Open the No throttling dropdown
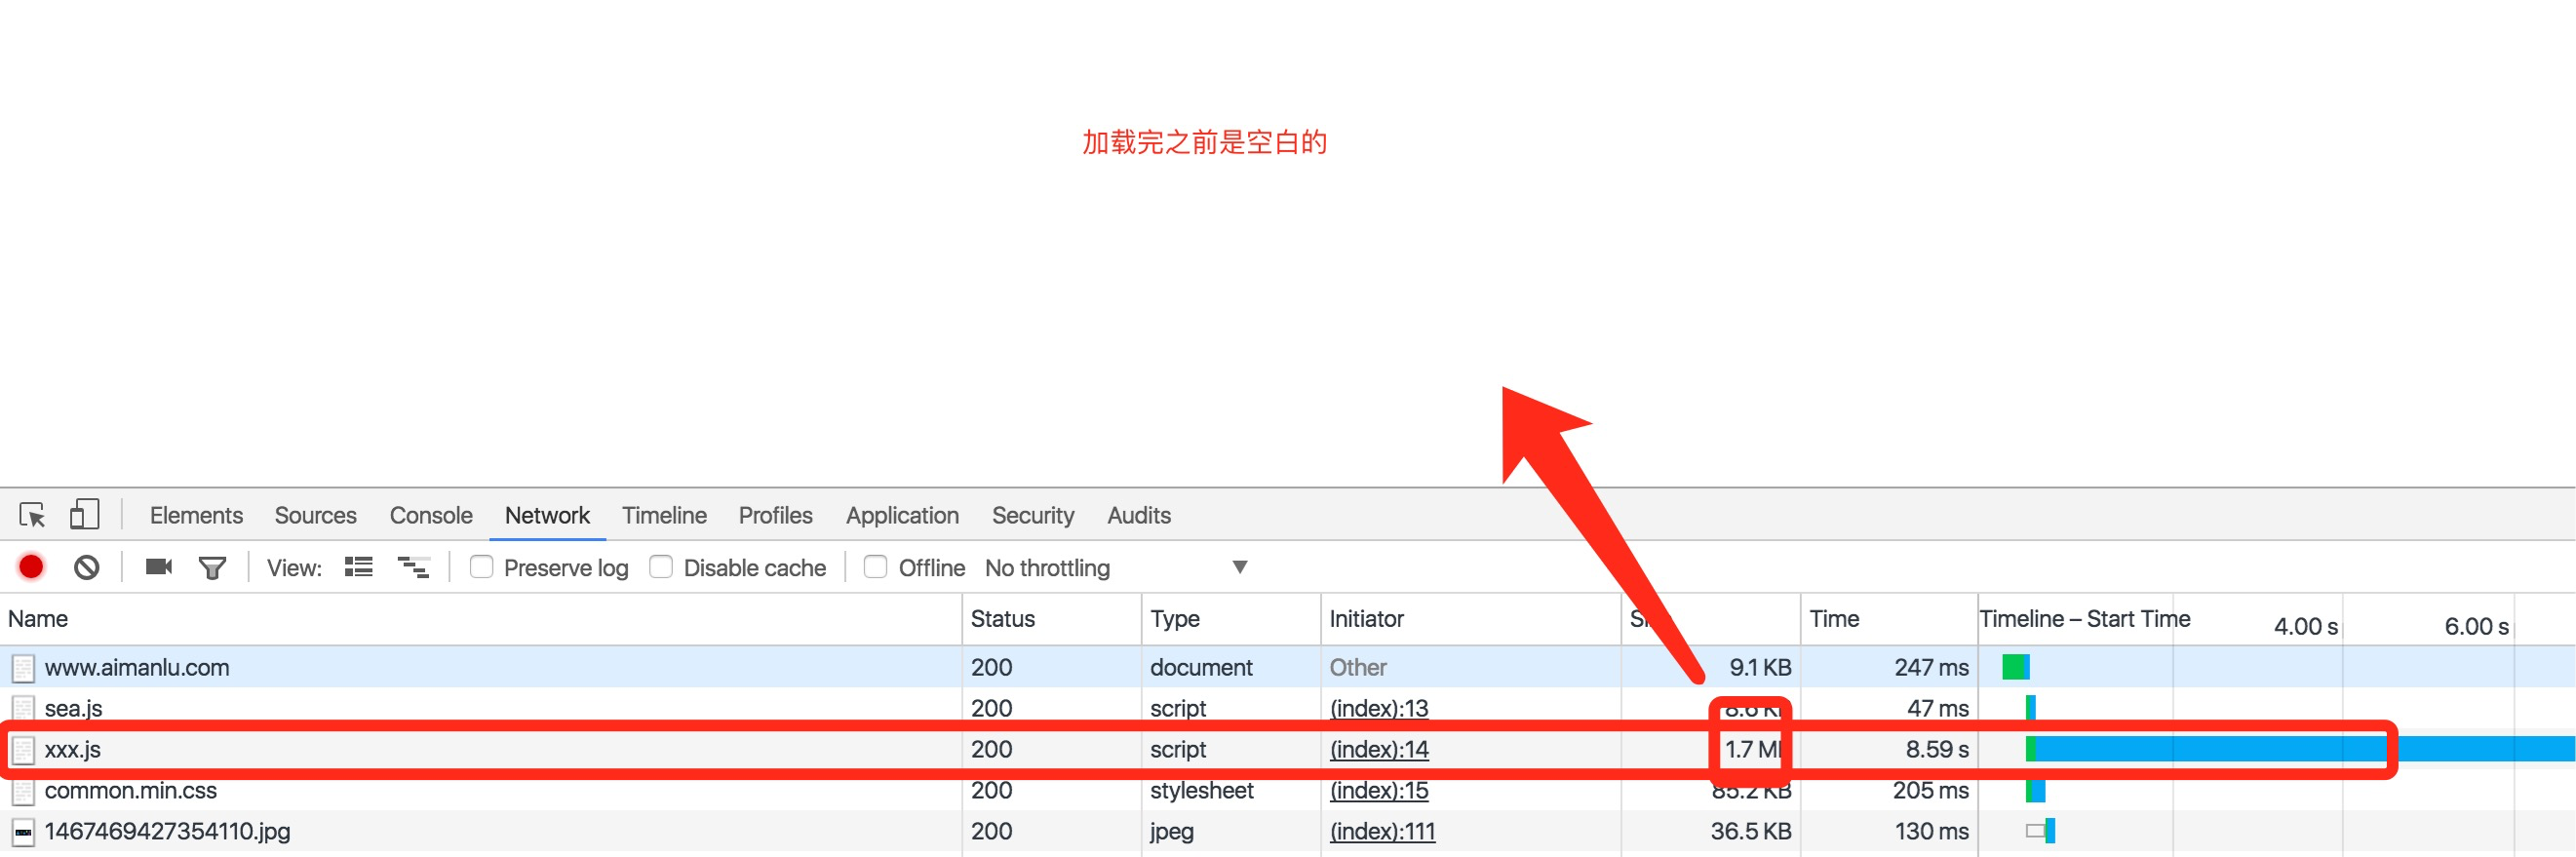The height and width of the screenshot is (857, 2576). (1115, 567)
